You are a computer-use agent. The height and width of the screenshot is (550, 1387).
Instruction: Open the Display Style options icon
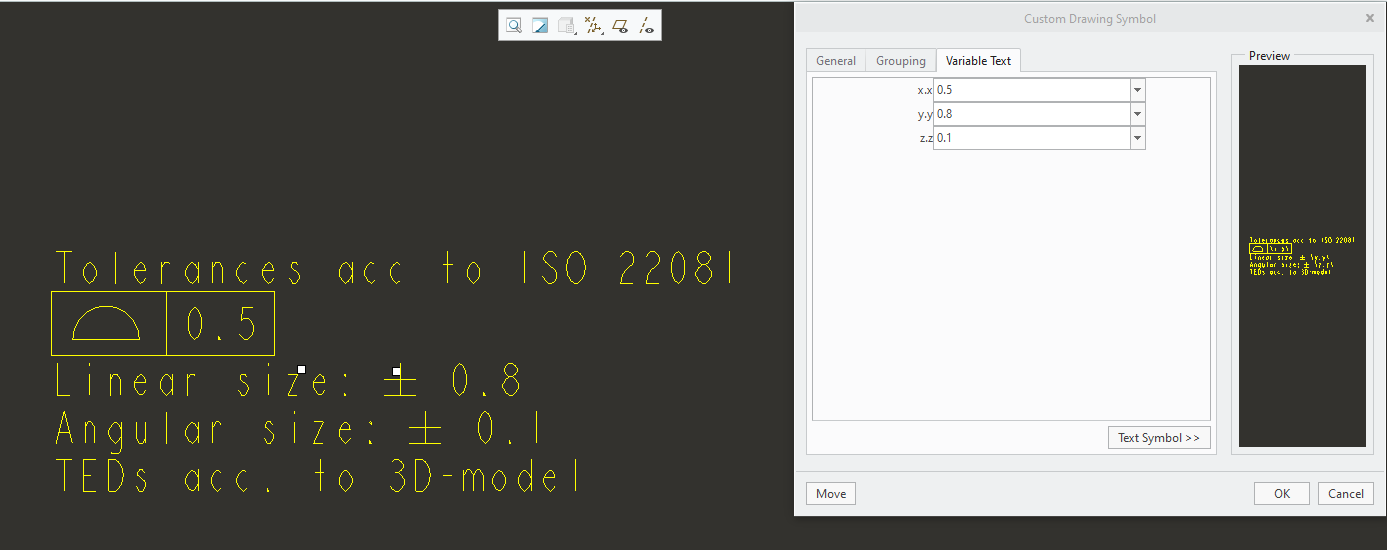567,26
